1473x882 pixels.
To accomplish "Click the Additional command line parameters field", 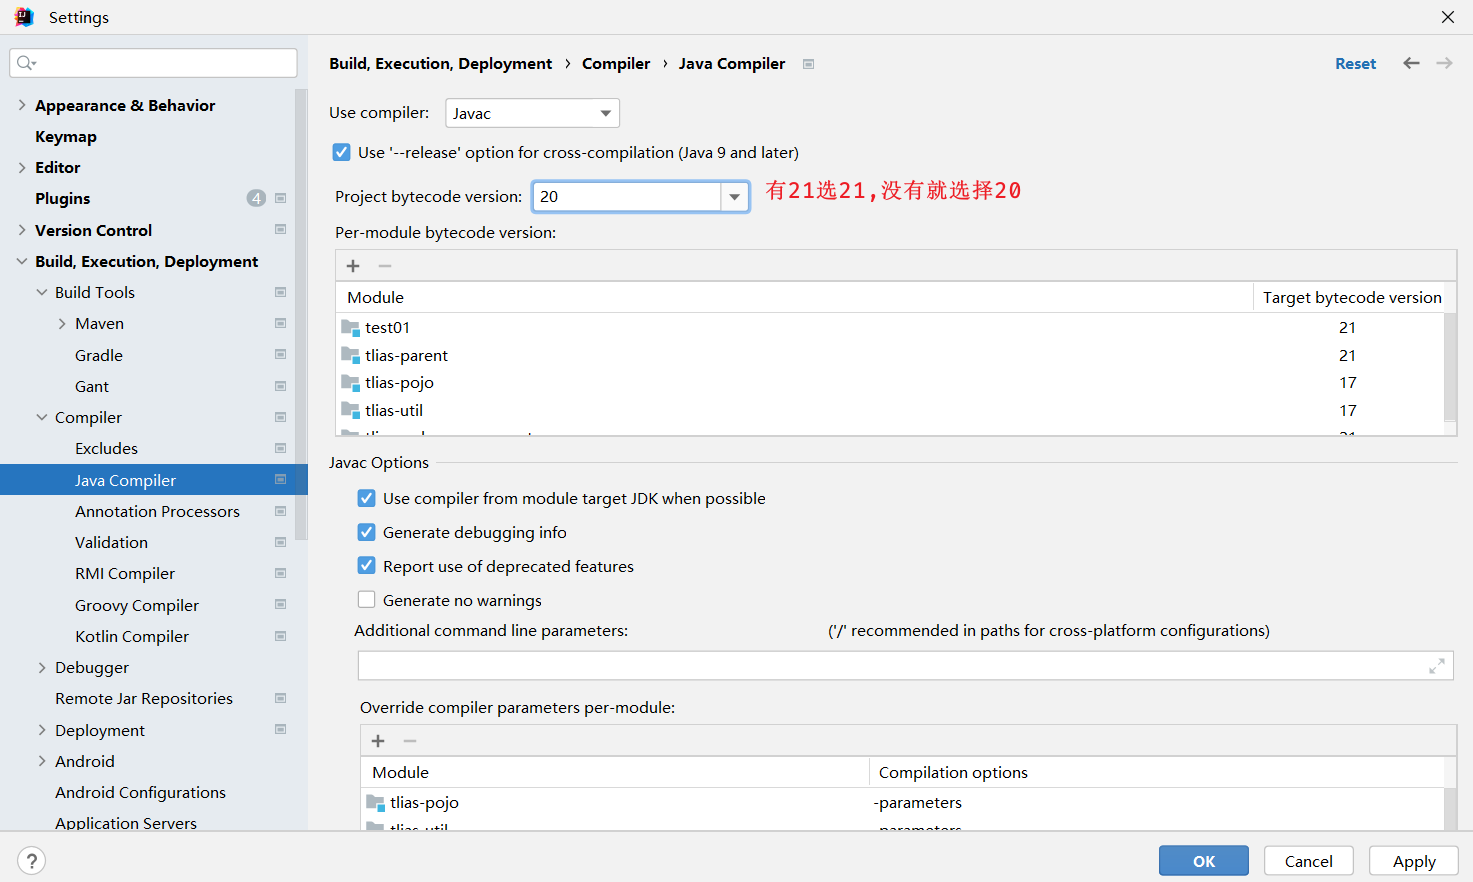I will 890,666.
